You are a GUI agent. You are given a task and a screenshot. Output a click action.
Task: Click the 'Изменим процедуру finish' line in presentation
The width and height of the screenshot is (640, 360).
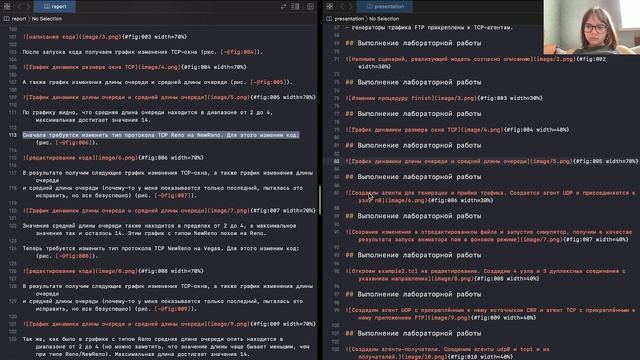pos(444,98)
